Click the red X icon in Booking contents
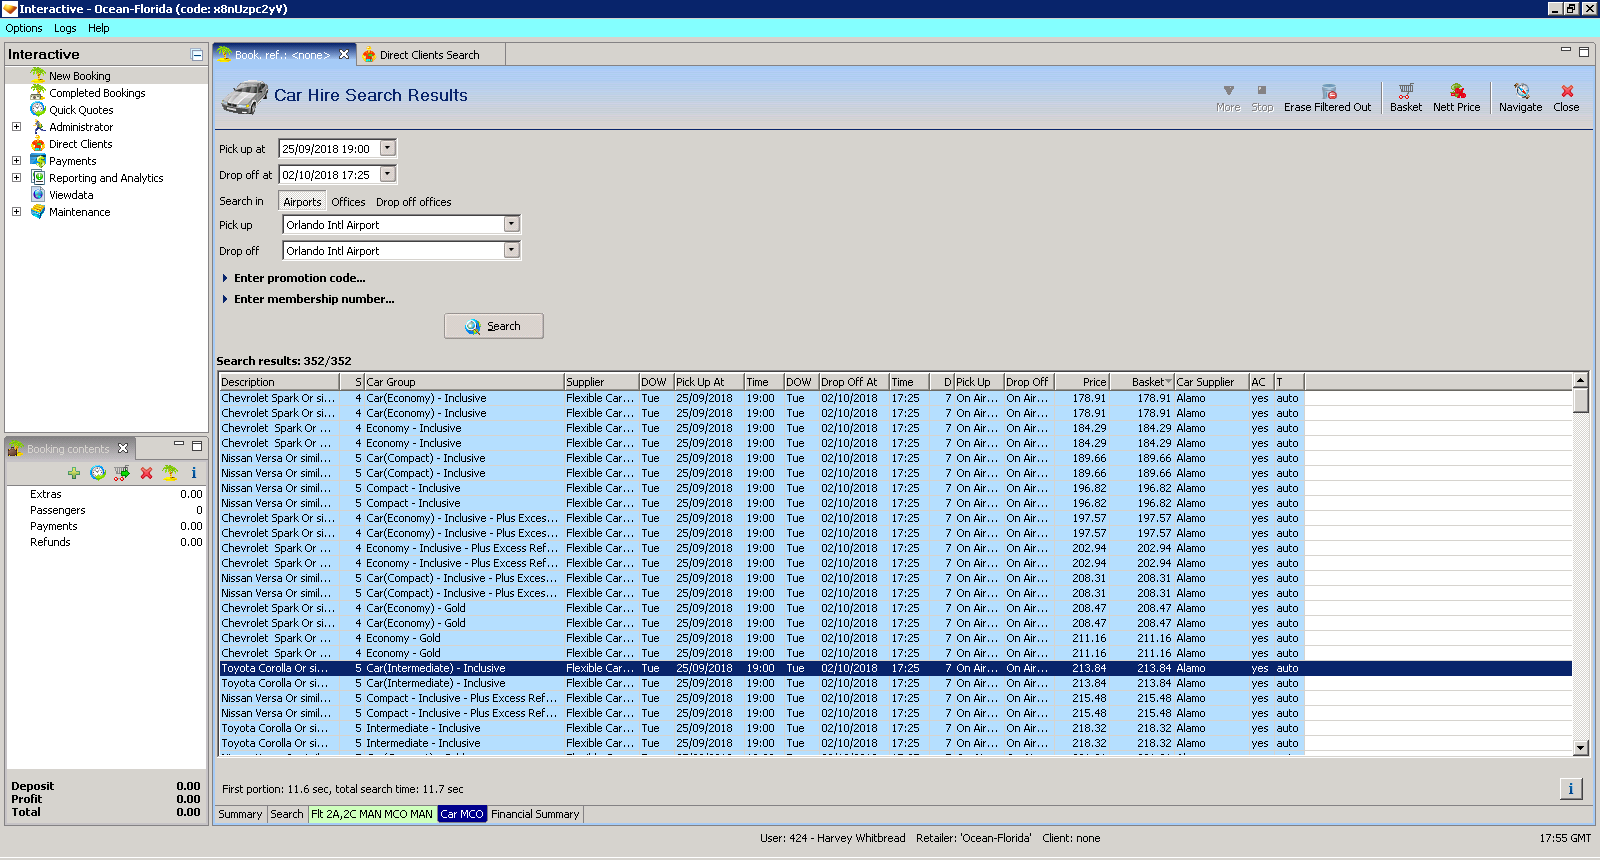This screenshot has width=1600, height=860. tap(146, 473)
